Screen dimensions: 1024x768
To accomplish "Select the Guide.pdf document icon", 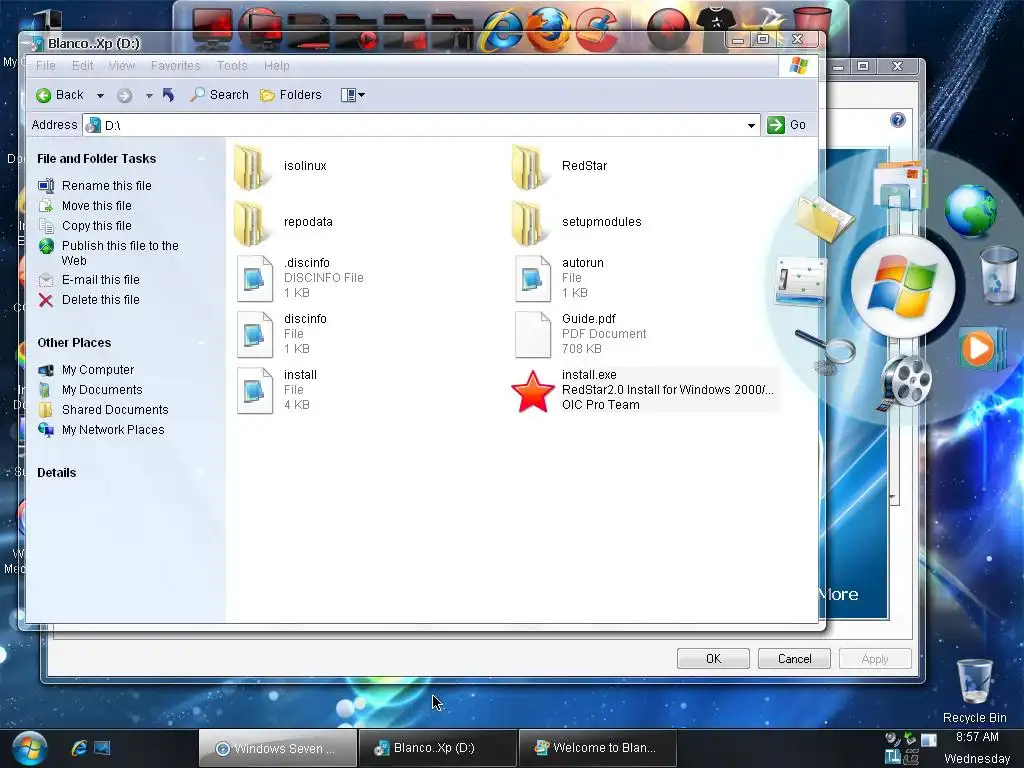I will 533,335.
